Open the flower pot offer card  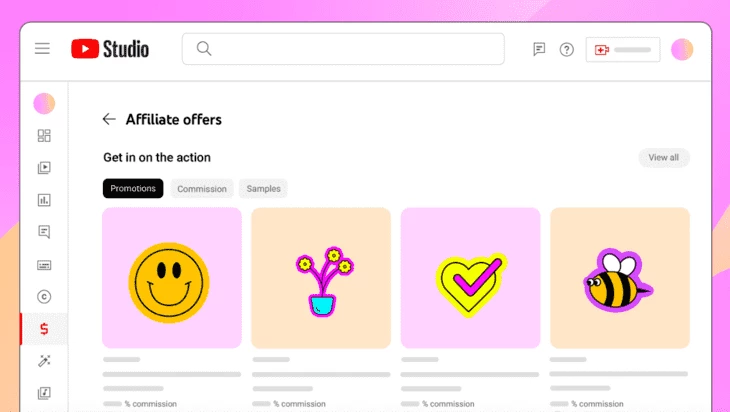(321, 278)
